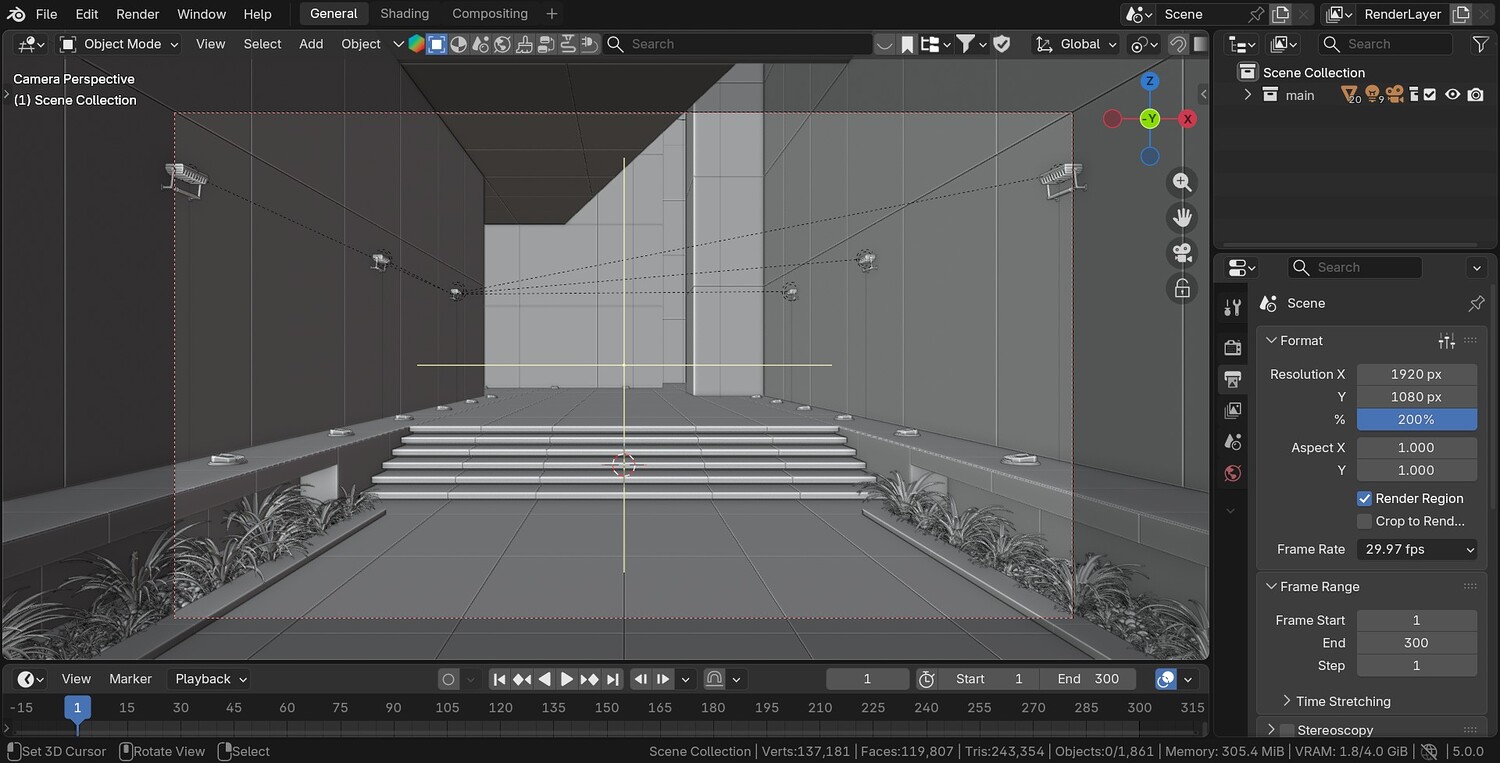Jump to timeline end frame button
Viewport: 1500px width, 763px height.
point(613,679)
